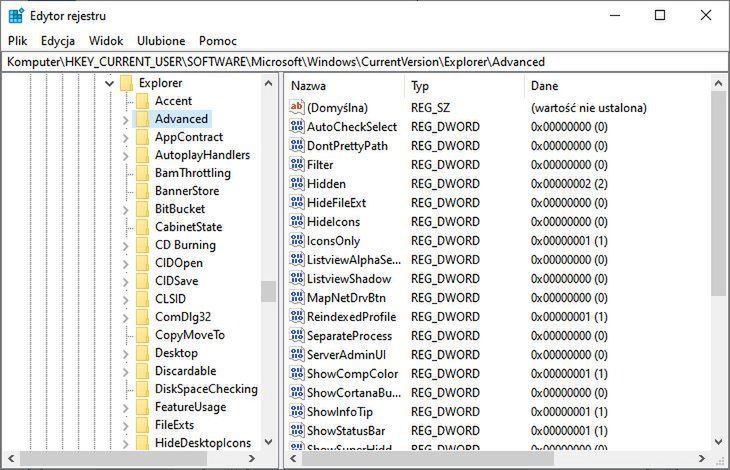Viewport: 730px width, 470px height.
Task: Select the Accent folder icon
Action: pos(142,101)
